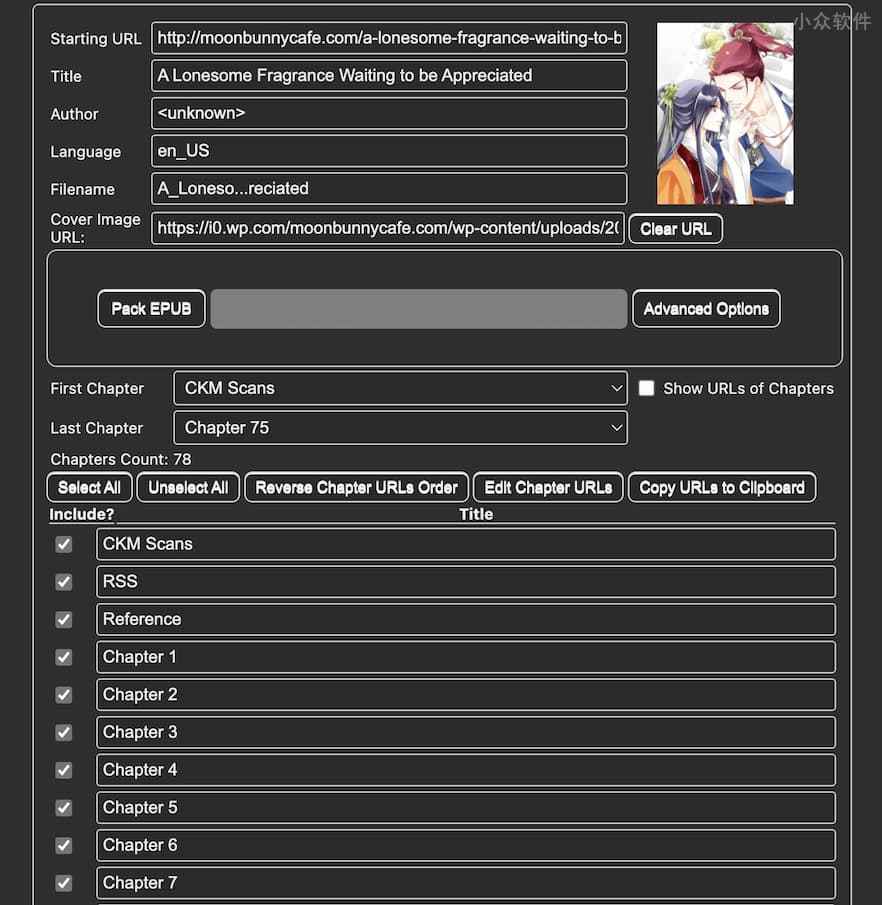Click the book cover image thumbnail
Image resolution: width=882 pixels, height=905 pixels.
tap(725, 114)
